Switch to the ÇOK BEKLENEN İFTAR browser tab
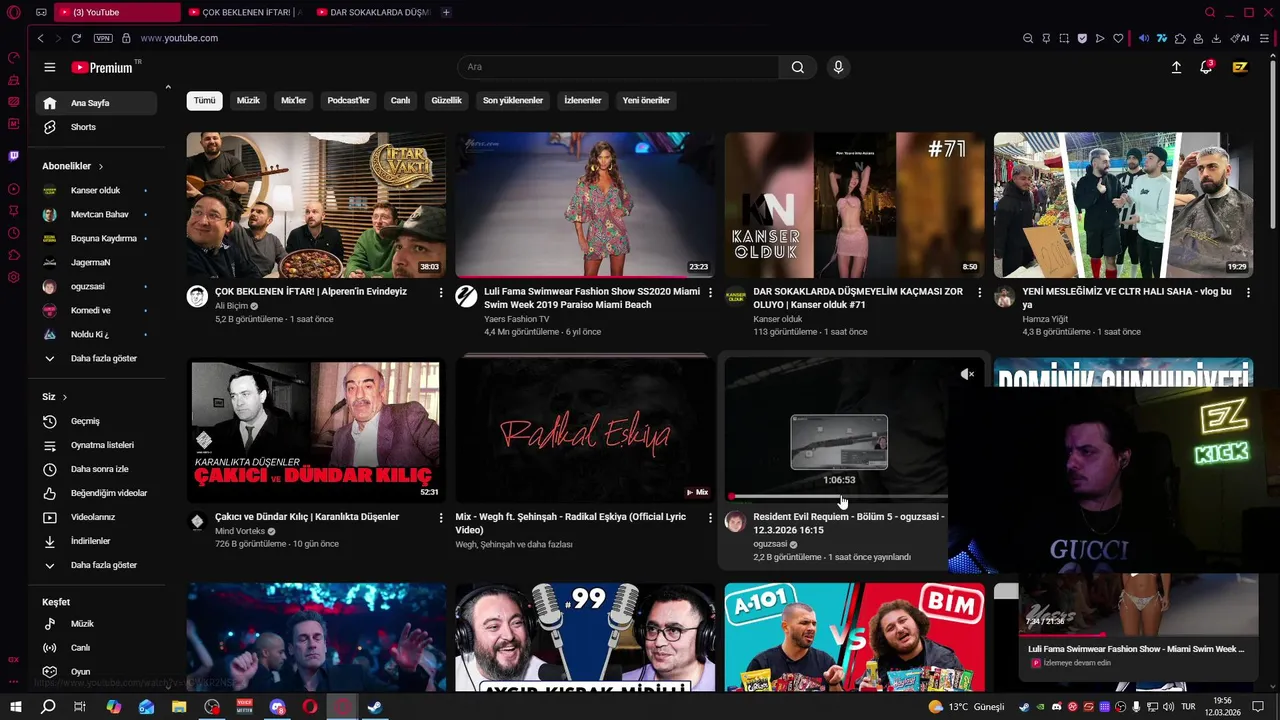The height and width of the screenshot is (720, 1280). point(245,12)
